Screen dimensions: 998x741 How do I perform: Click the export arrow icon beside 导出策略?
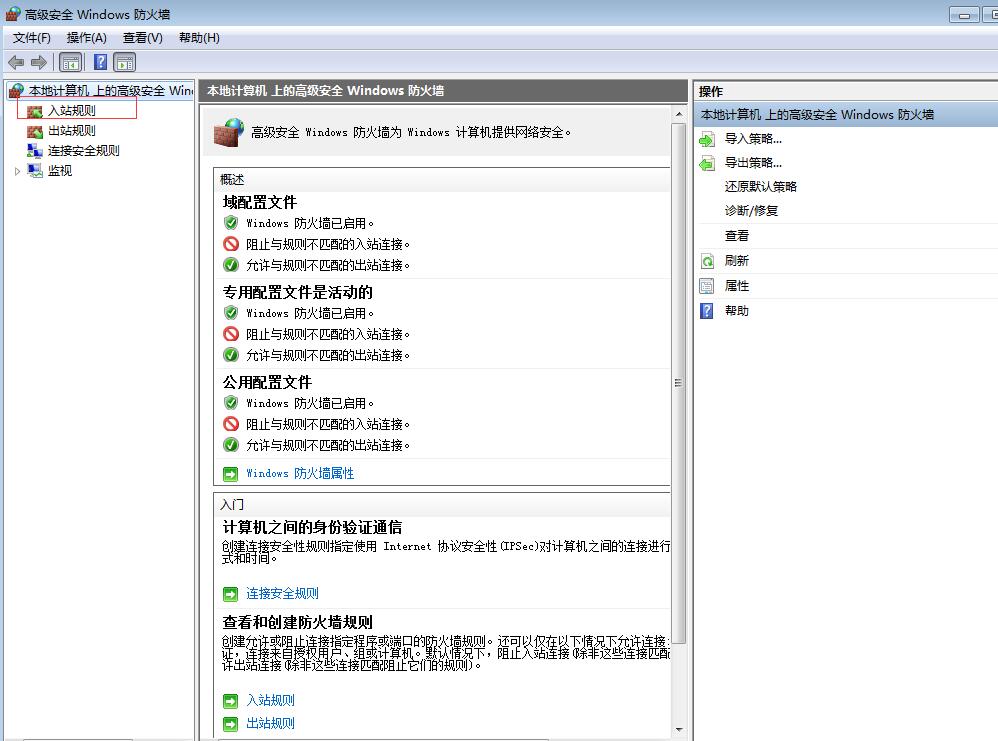(x=707, y=164)
